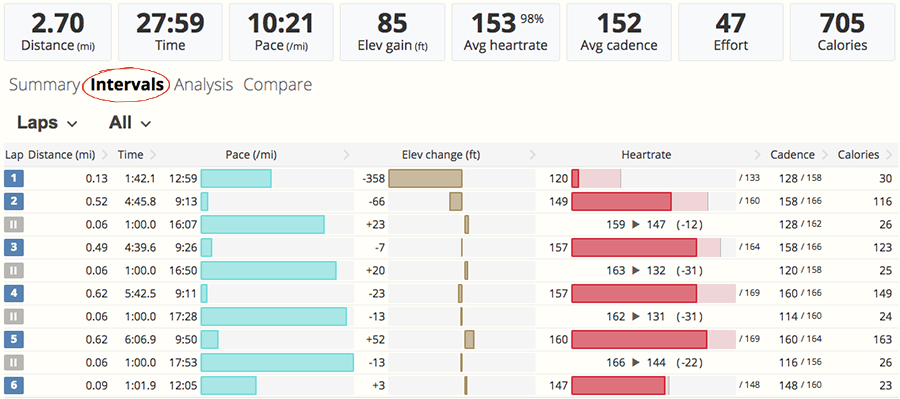Expand the Elev change (ft) column chevron
900x399 pixels.
(x=533, y=154)
